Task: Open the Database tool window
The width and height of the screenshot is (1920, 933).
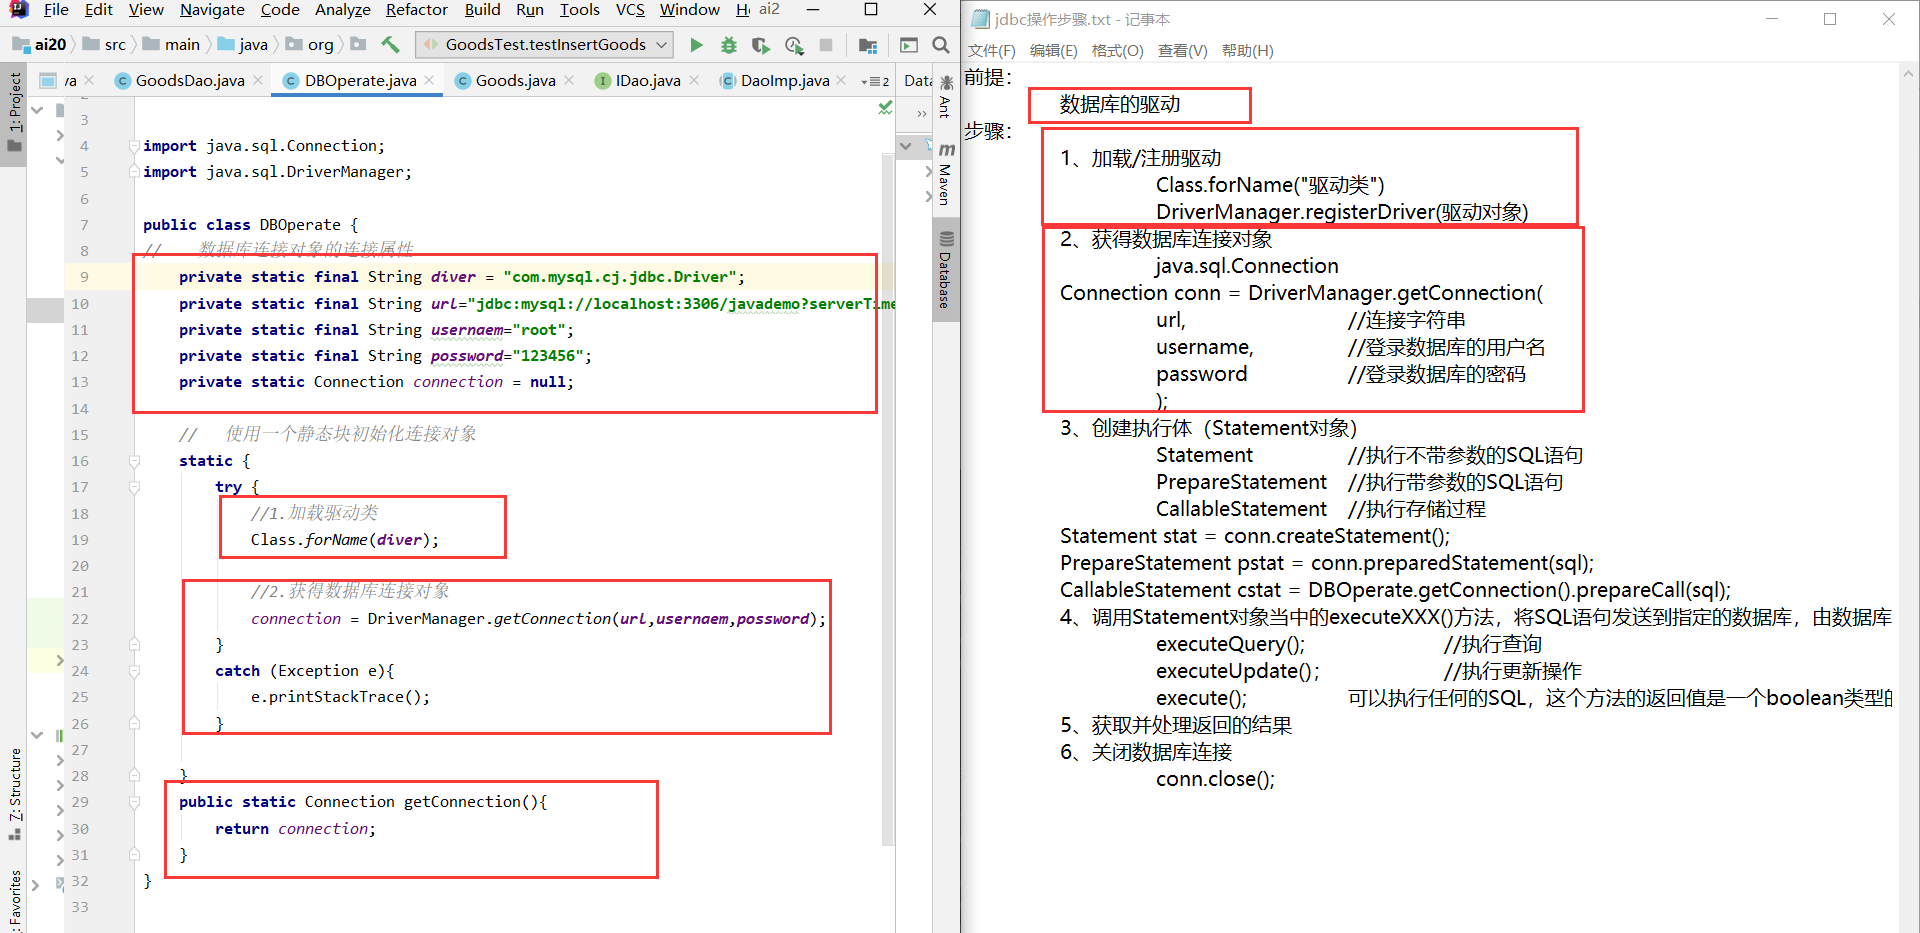Action: click(946, 270)
